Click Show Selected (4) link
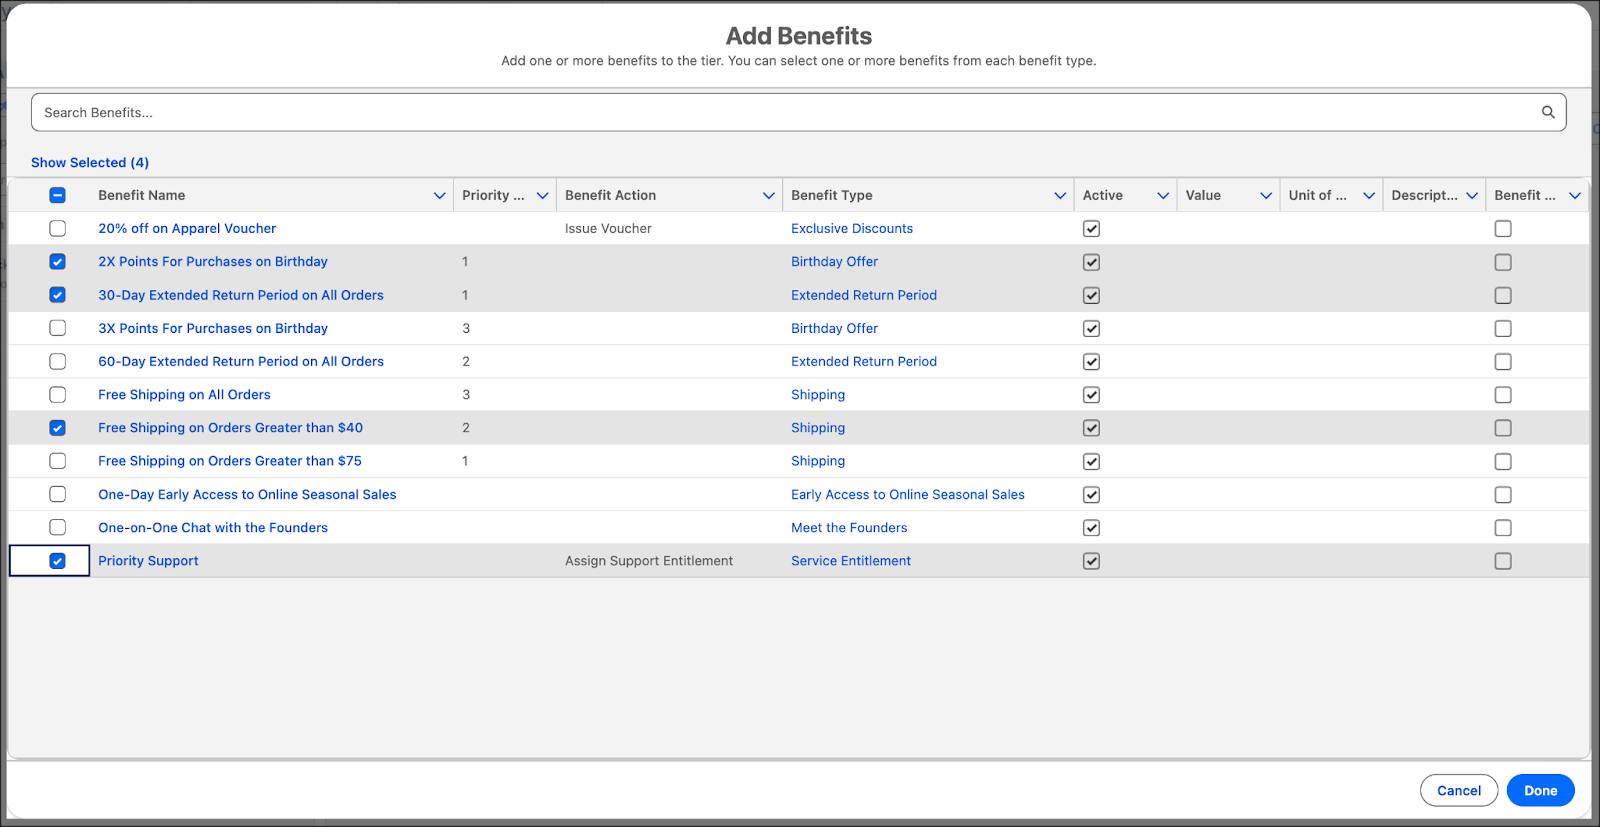 90,162
